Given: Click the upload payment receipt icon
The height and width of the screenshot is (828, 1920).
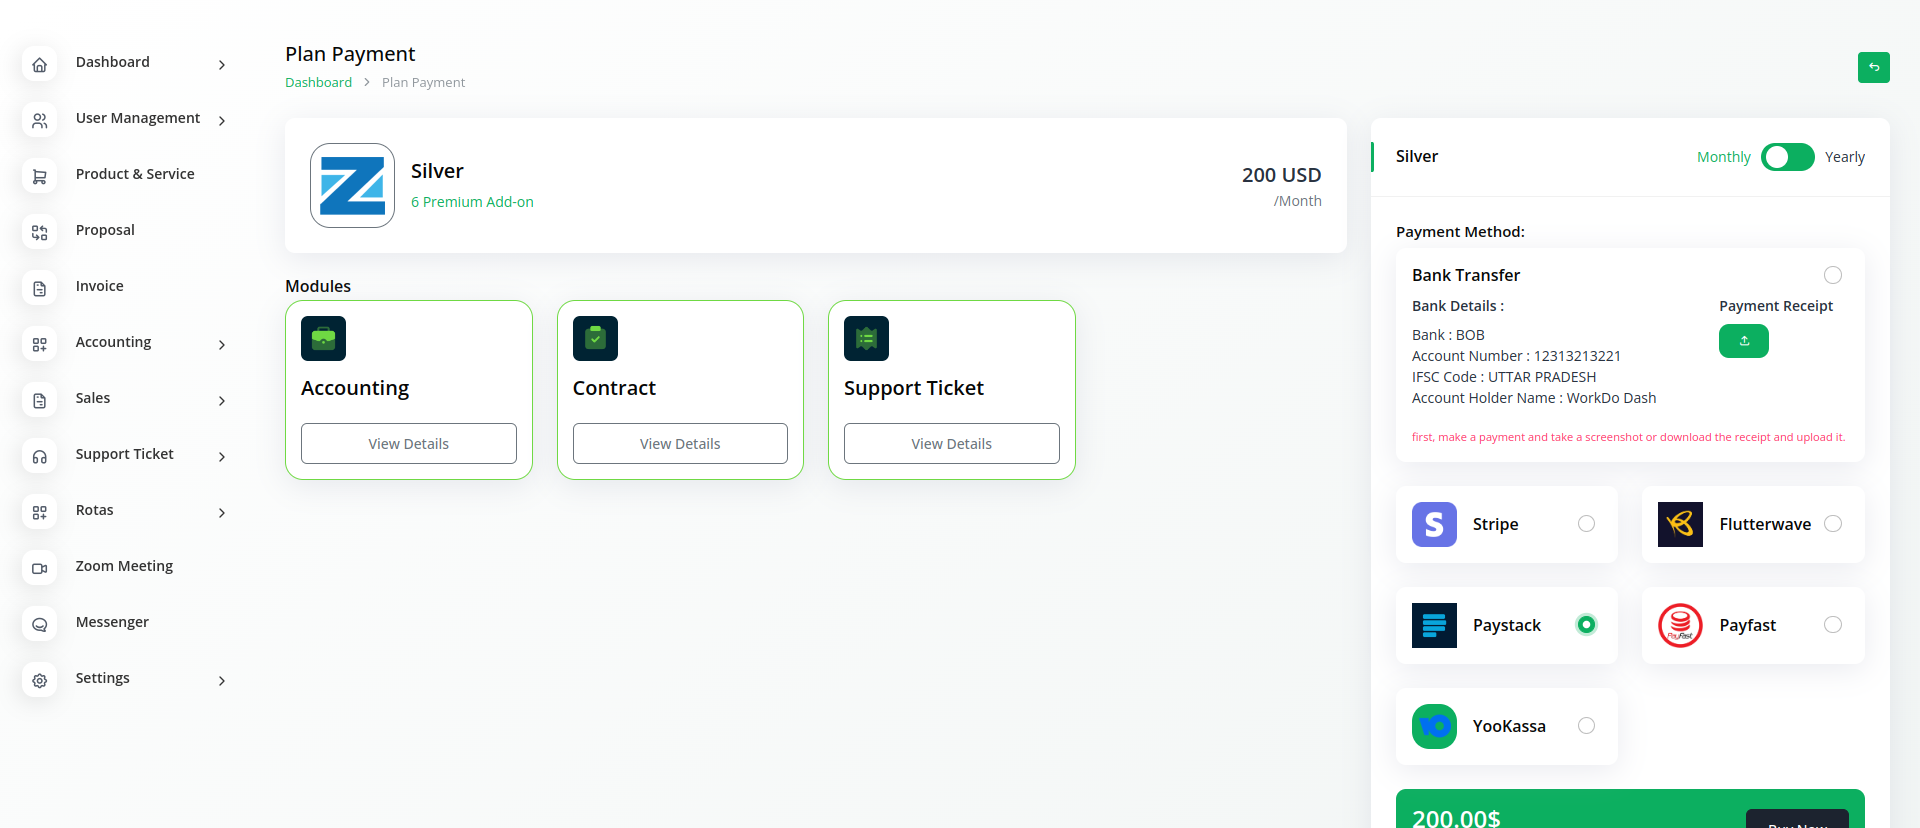Looking at the screenshot, I should click(x=1743, y=341).
